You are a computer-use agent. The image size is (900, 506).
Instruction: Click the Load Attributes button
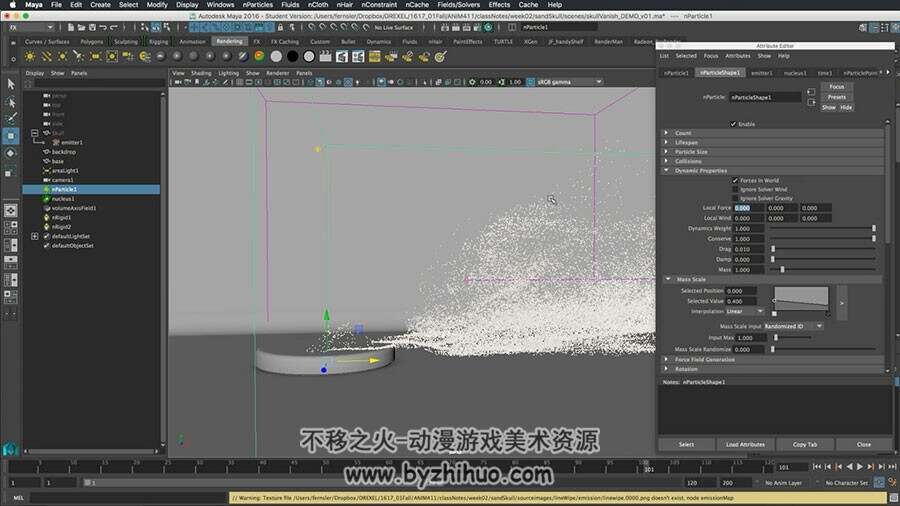[x=745, y=445]
